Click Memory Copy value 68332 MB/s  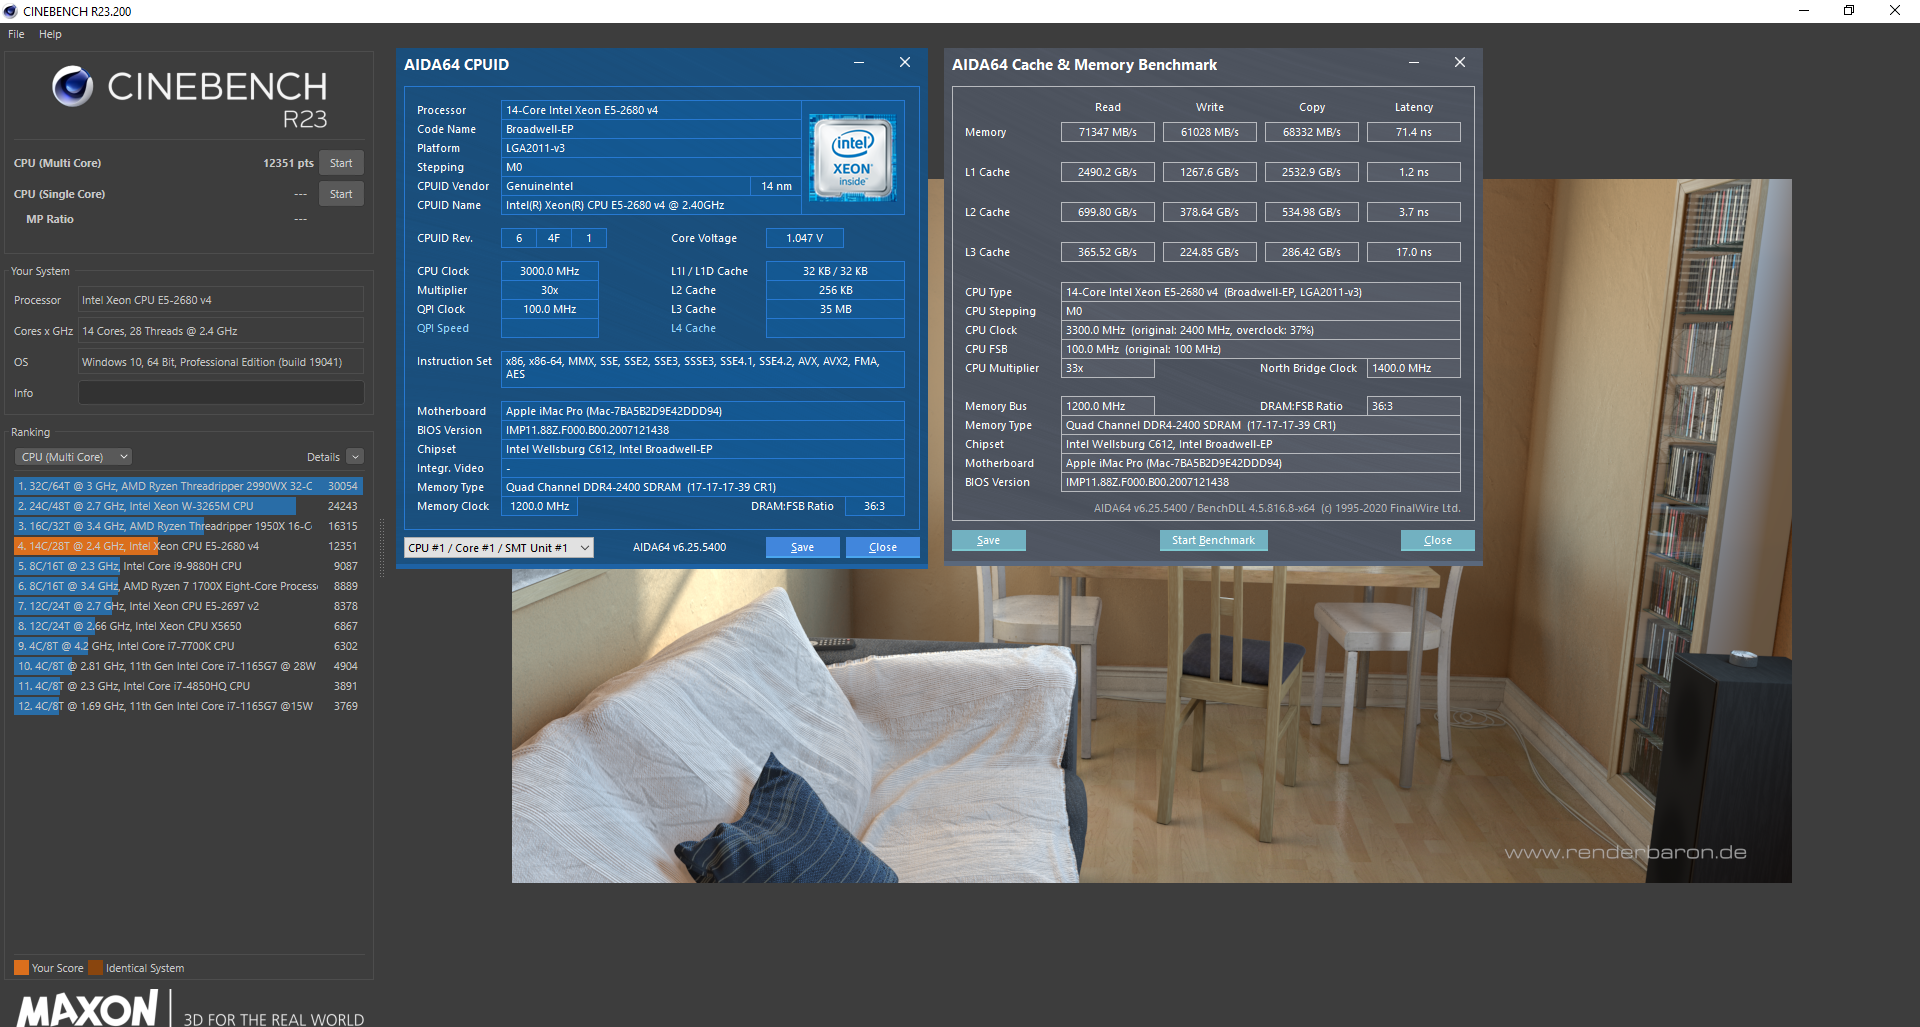coord(1312,132)
